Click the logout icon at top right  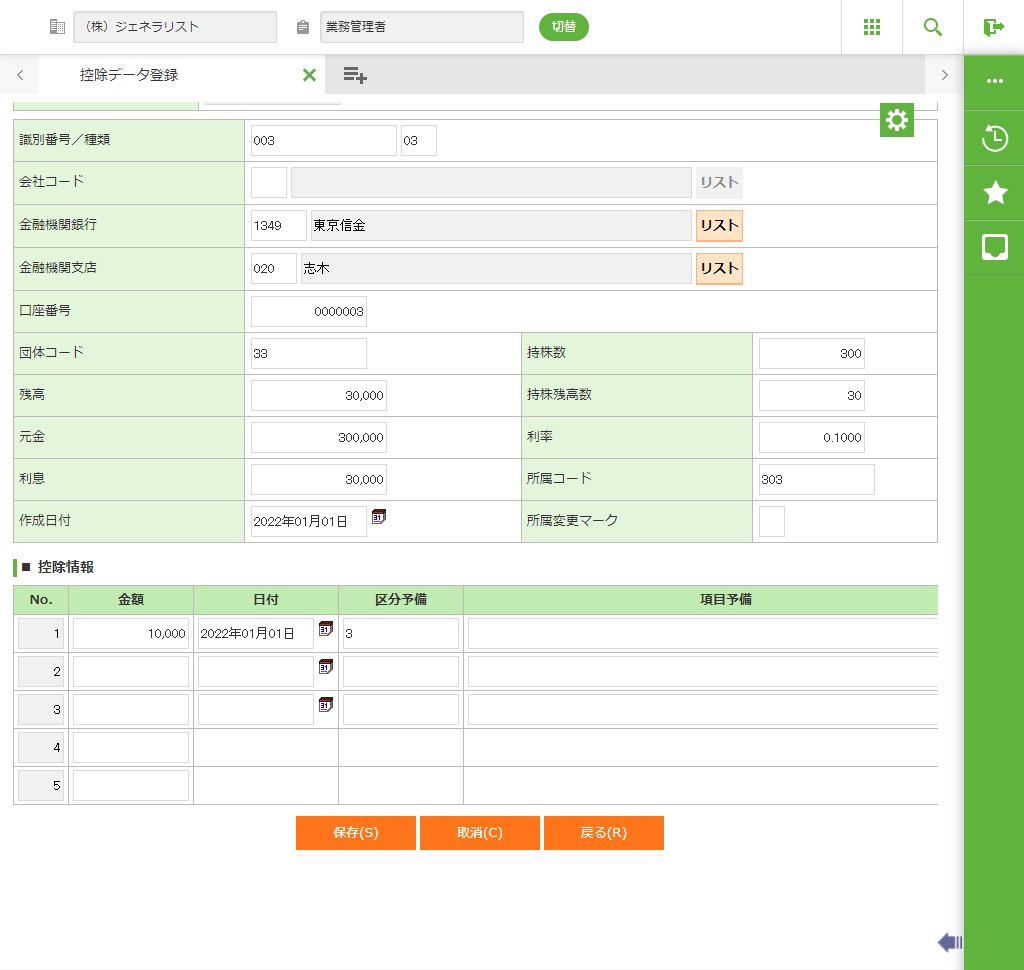993,27
